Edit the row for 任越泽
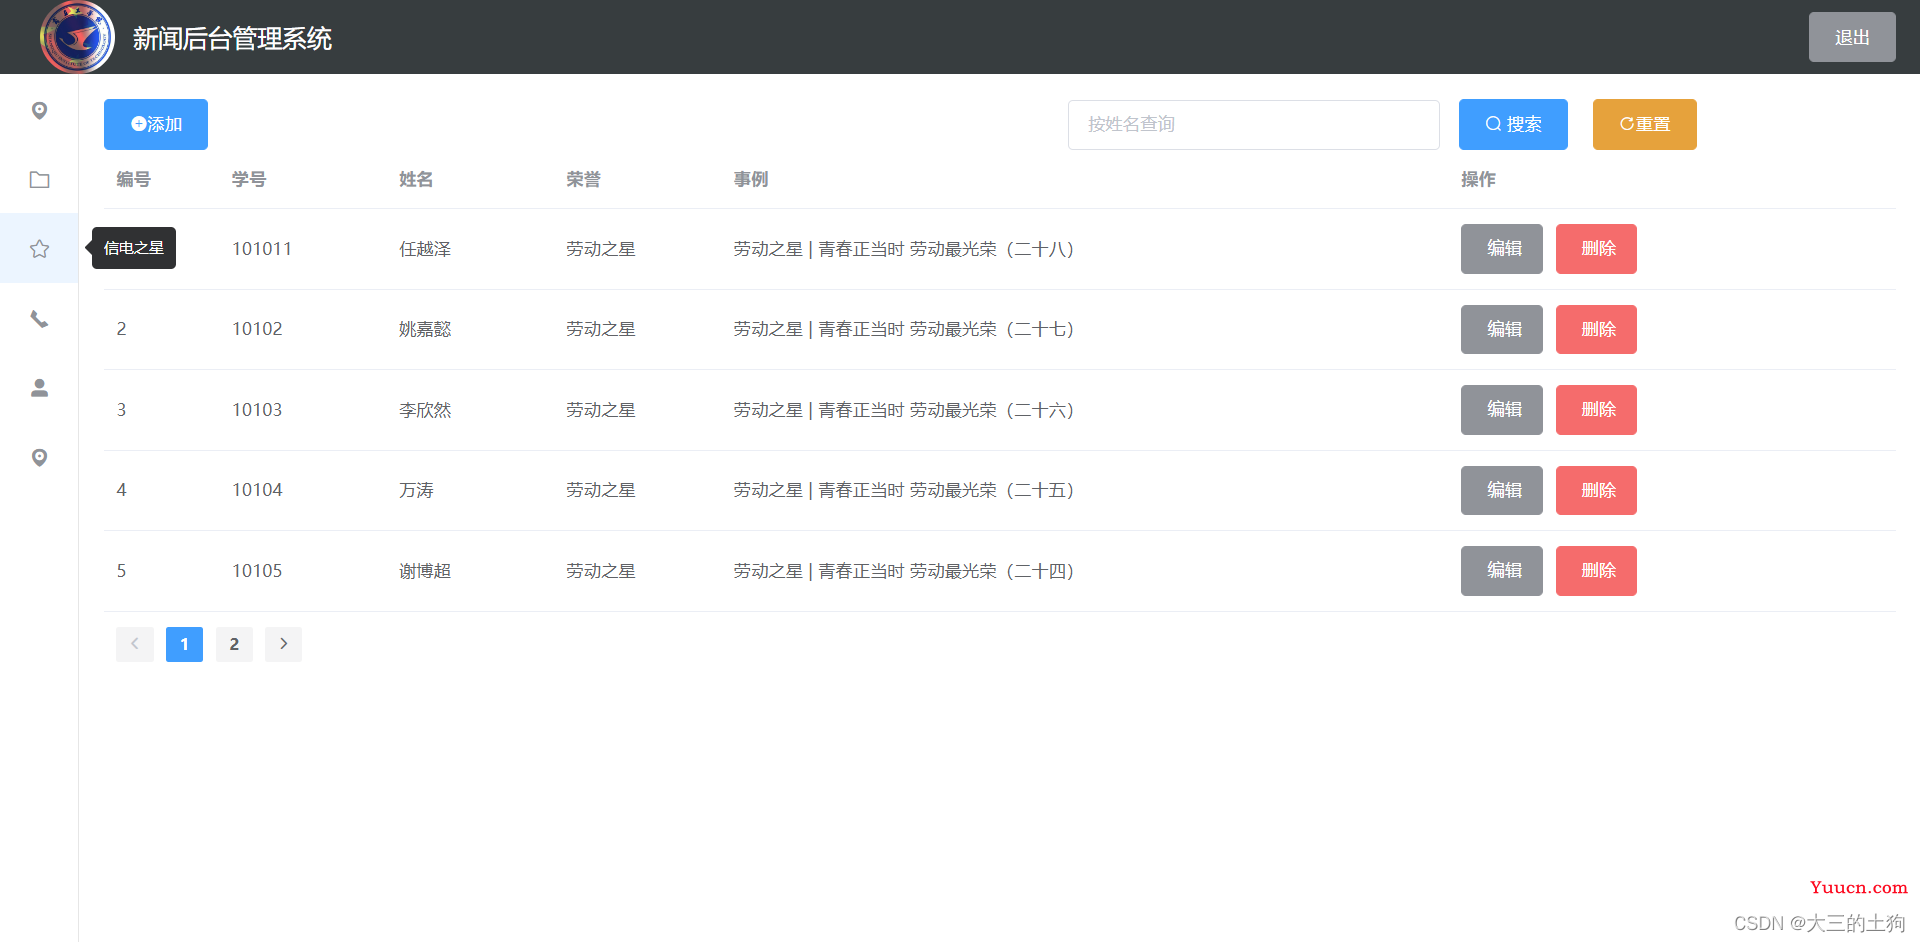 point(1501,249)
